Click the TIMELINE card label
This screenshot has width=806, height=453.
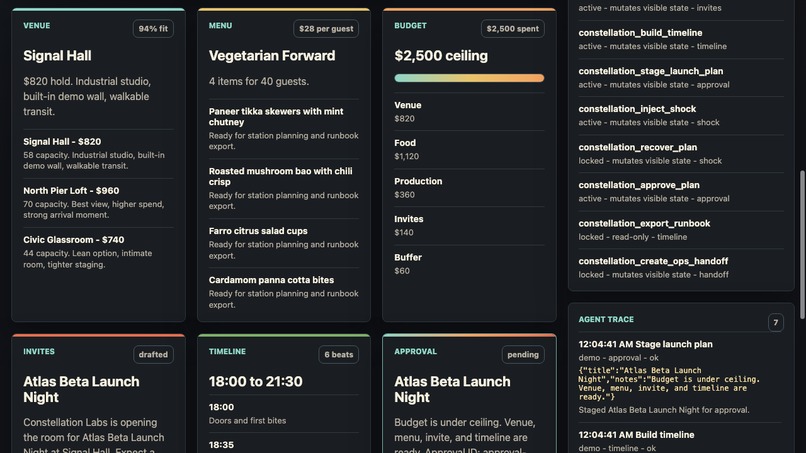point(227,352)
